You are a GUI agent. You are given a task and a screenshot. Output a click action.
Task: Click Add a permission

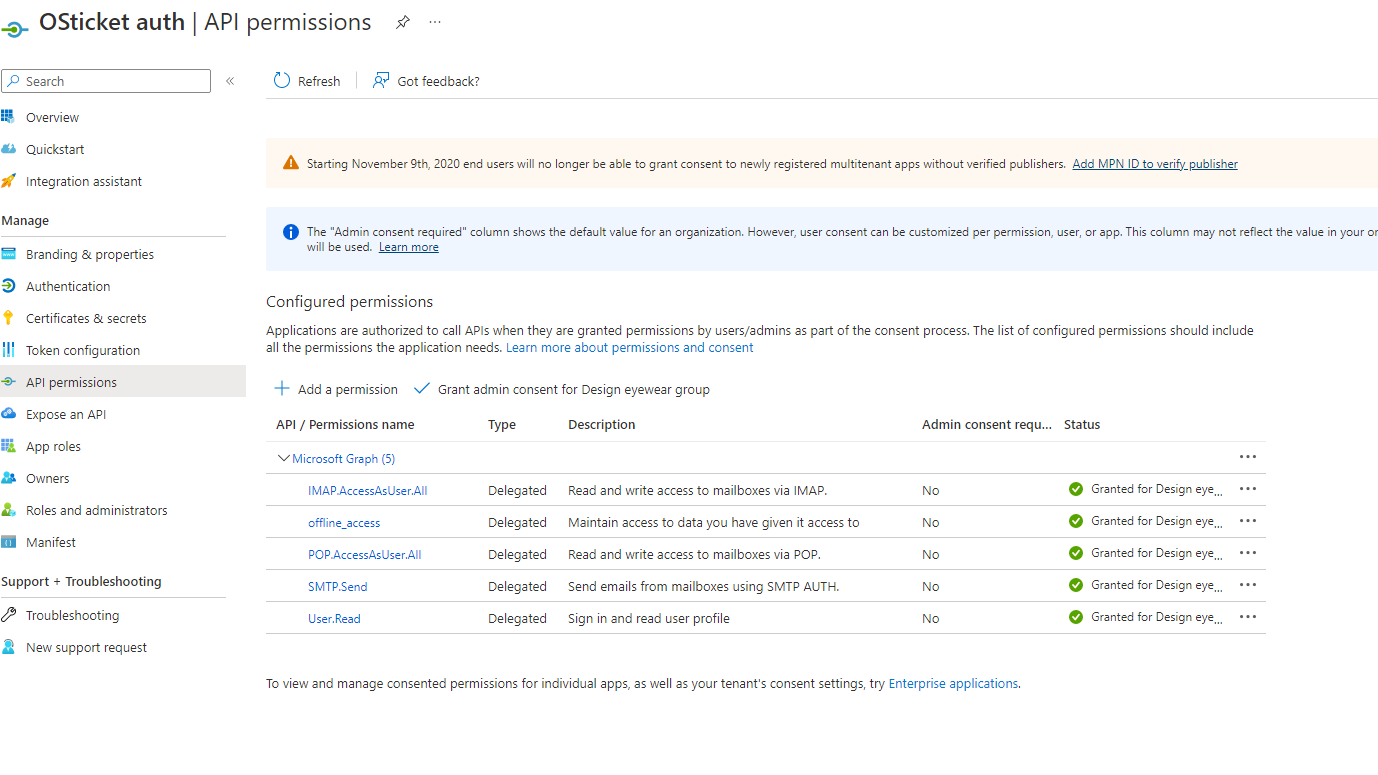click(x=336, y=389)
